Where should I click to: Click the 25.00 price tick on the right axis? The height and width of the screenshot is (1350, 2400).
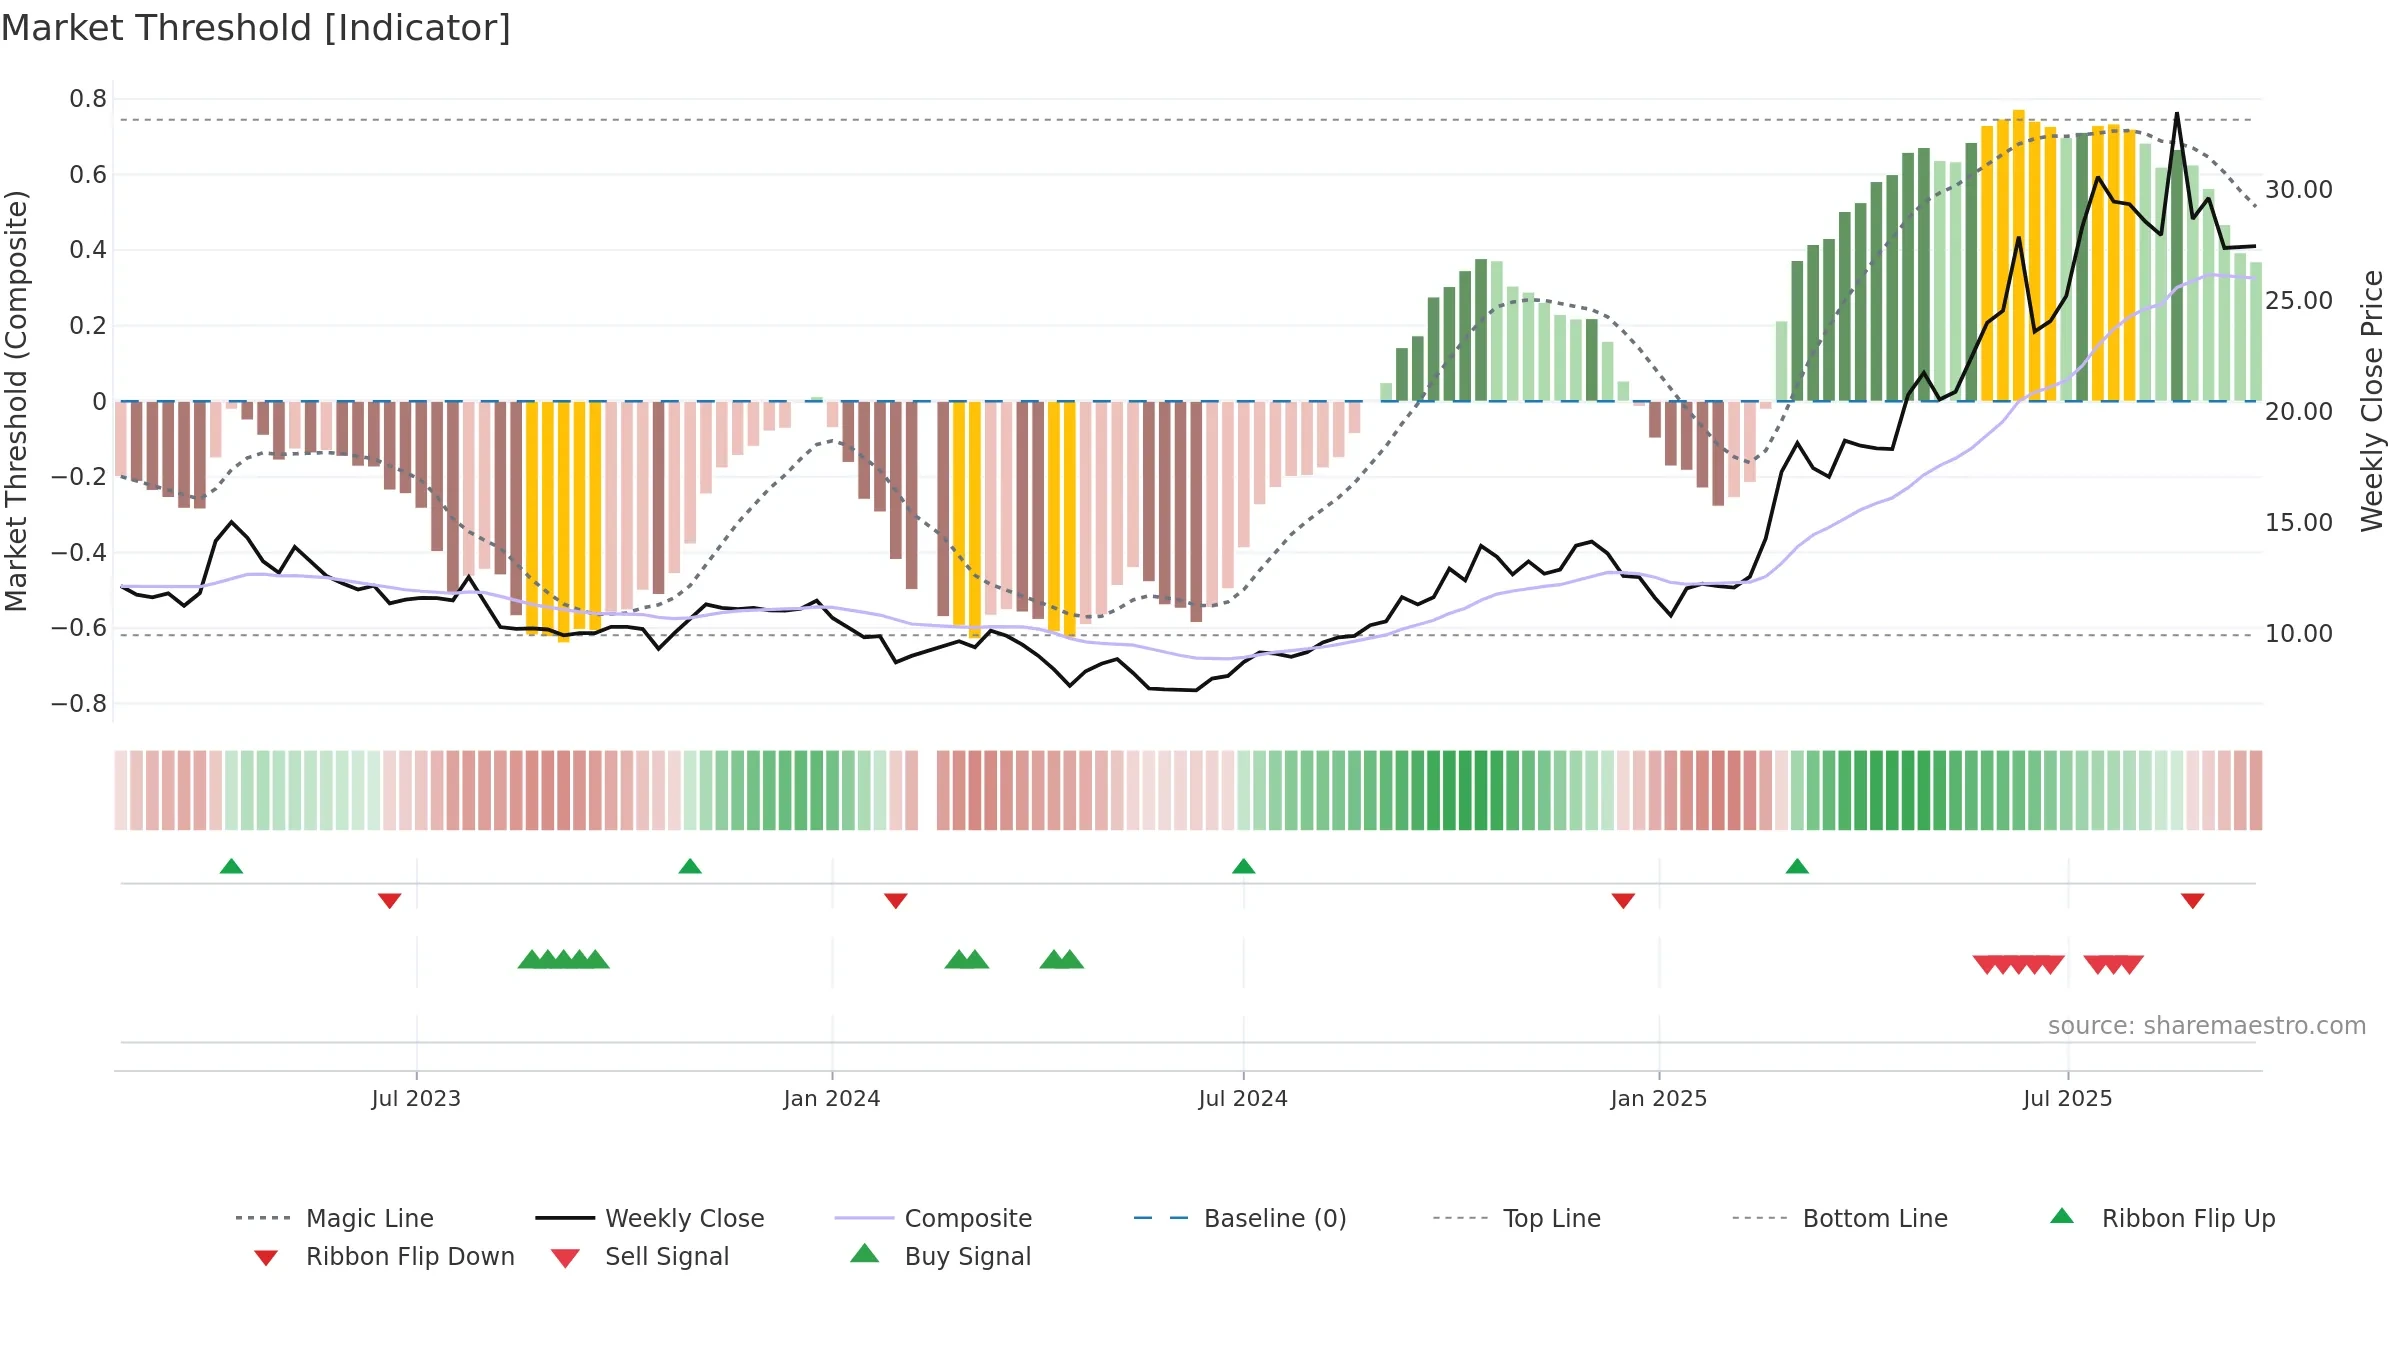[2299, 301]
